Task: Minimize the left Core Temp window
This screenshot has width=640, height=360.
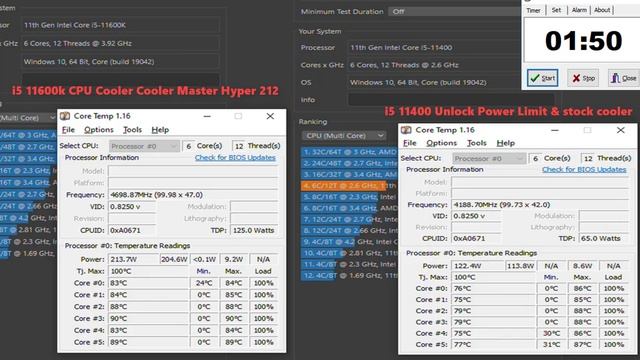Action: 207,116
